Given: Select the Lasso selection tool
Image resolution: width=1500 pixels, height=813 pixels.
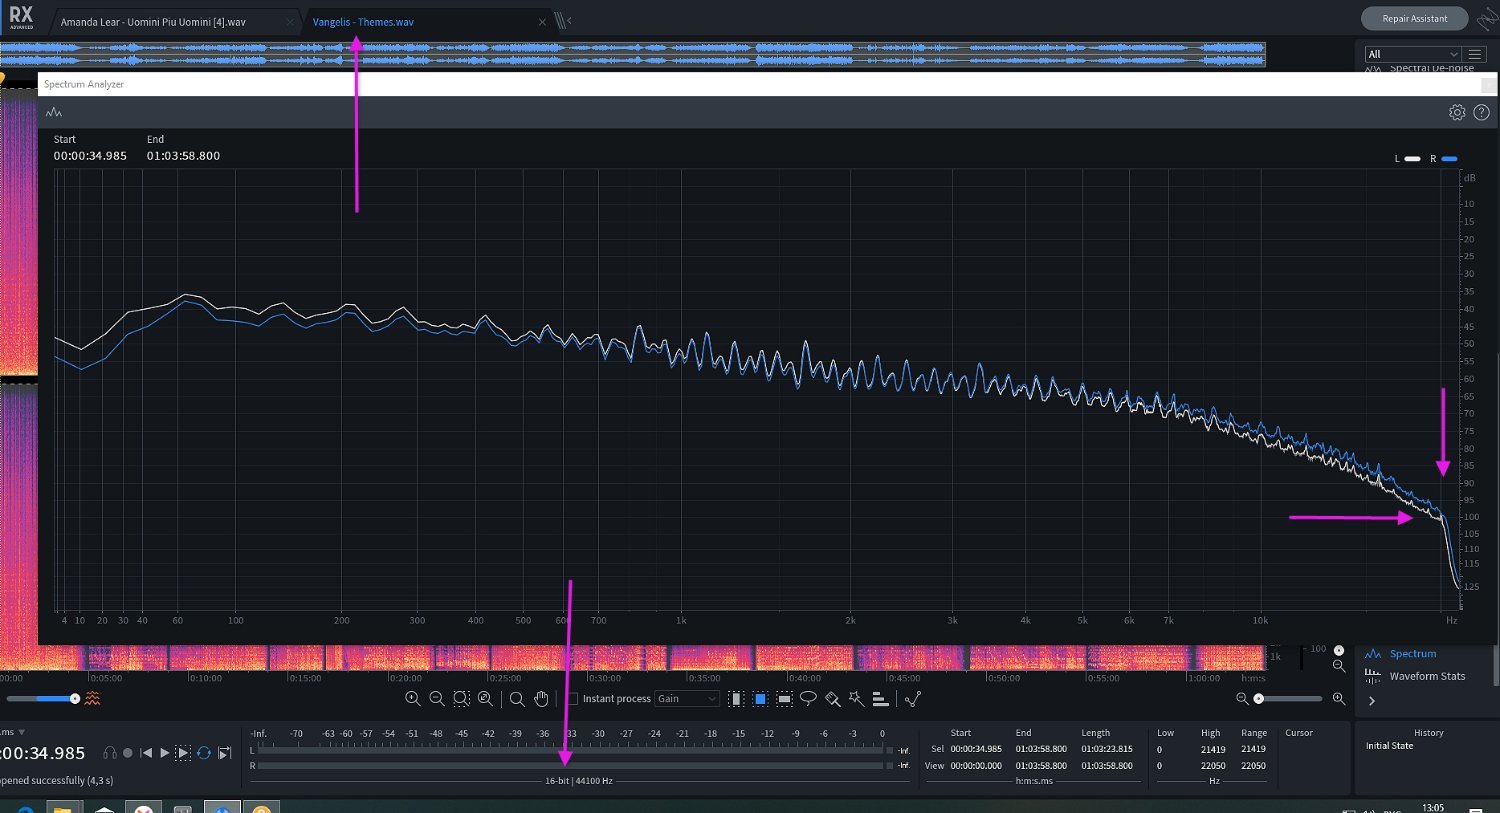Looking at the screenshot, I should click(x=808, y=699).
